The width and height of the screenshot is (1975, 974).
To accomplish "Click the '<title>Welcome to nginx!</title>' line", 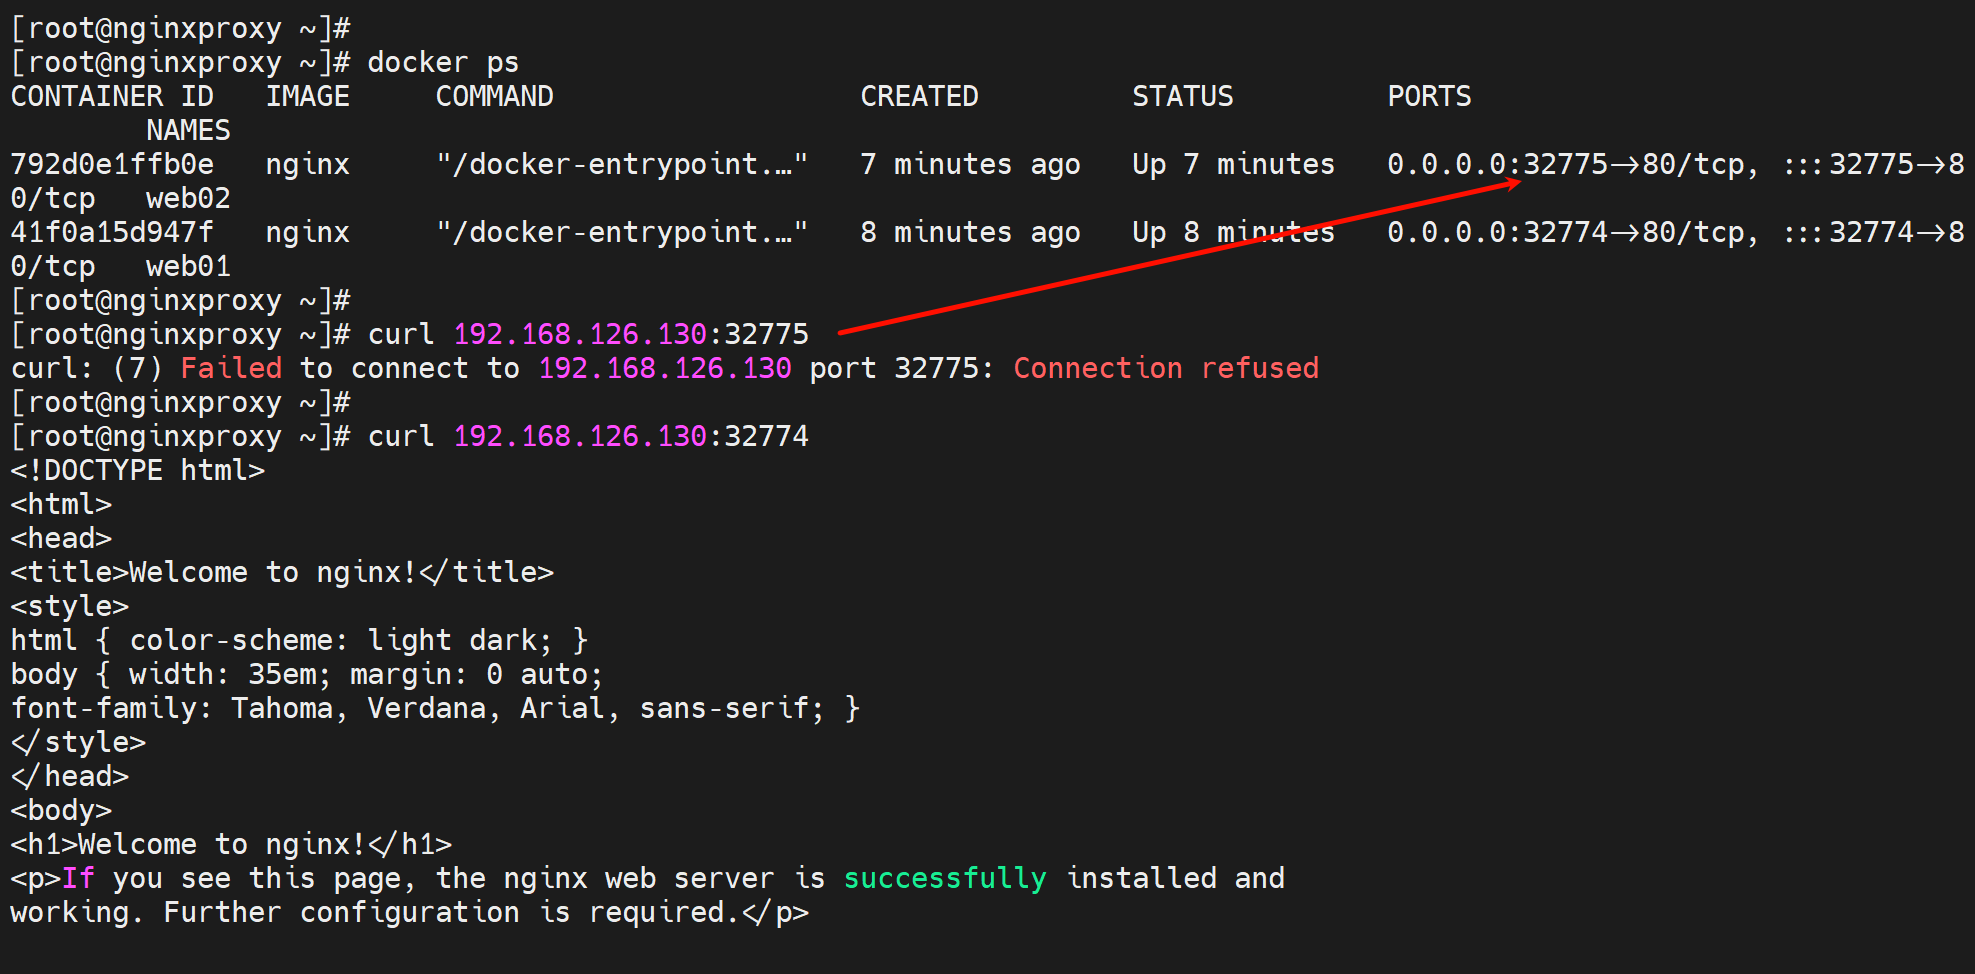I will (x=282, y=572).
